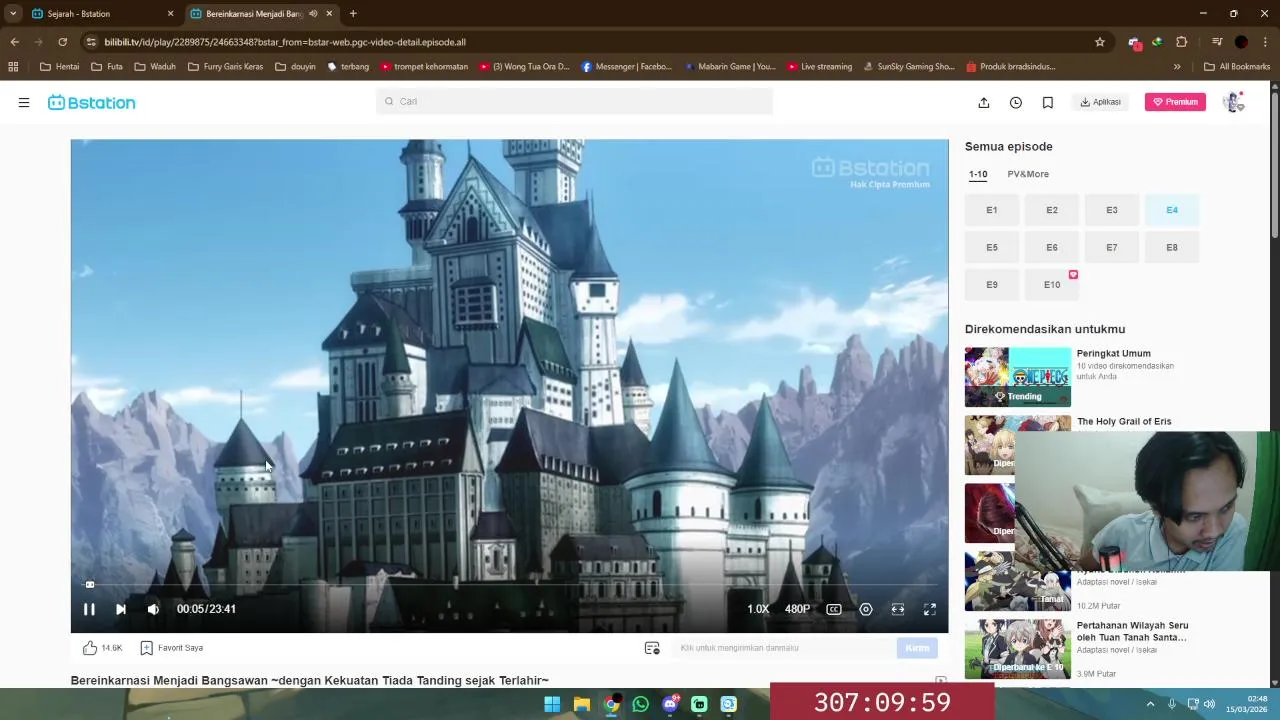Show hidden system tray icons

click(1150, 704)
